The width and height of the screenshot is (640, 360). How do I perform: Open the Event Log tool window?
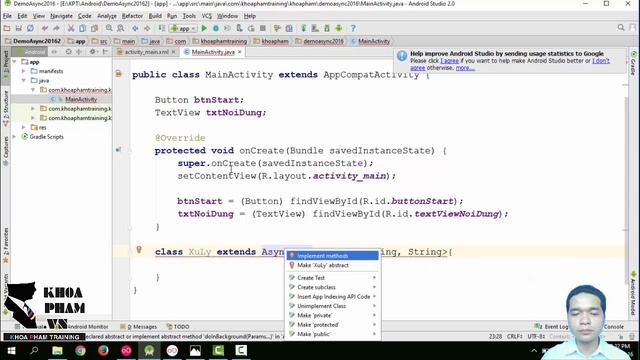551,327
